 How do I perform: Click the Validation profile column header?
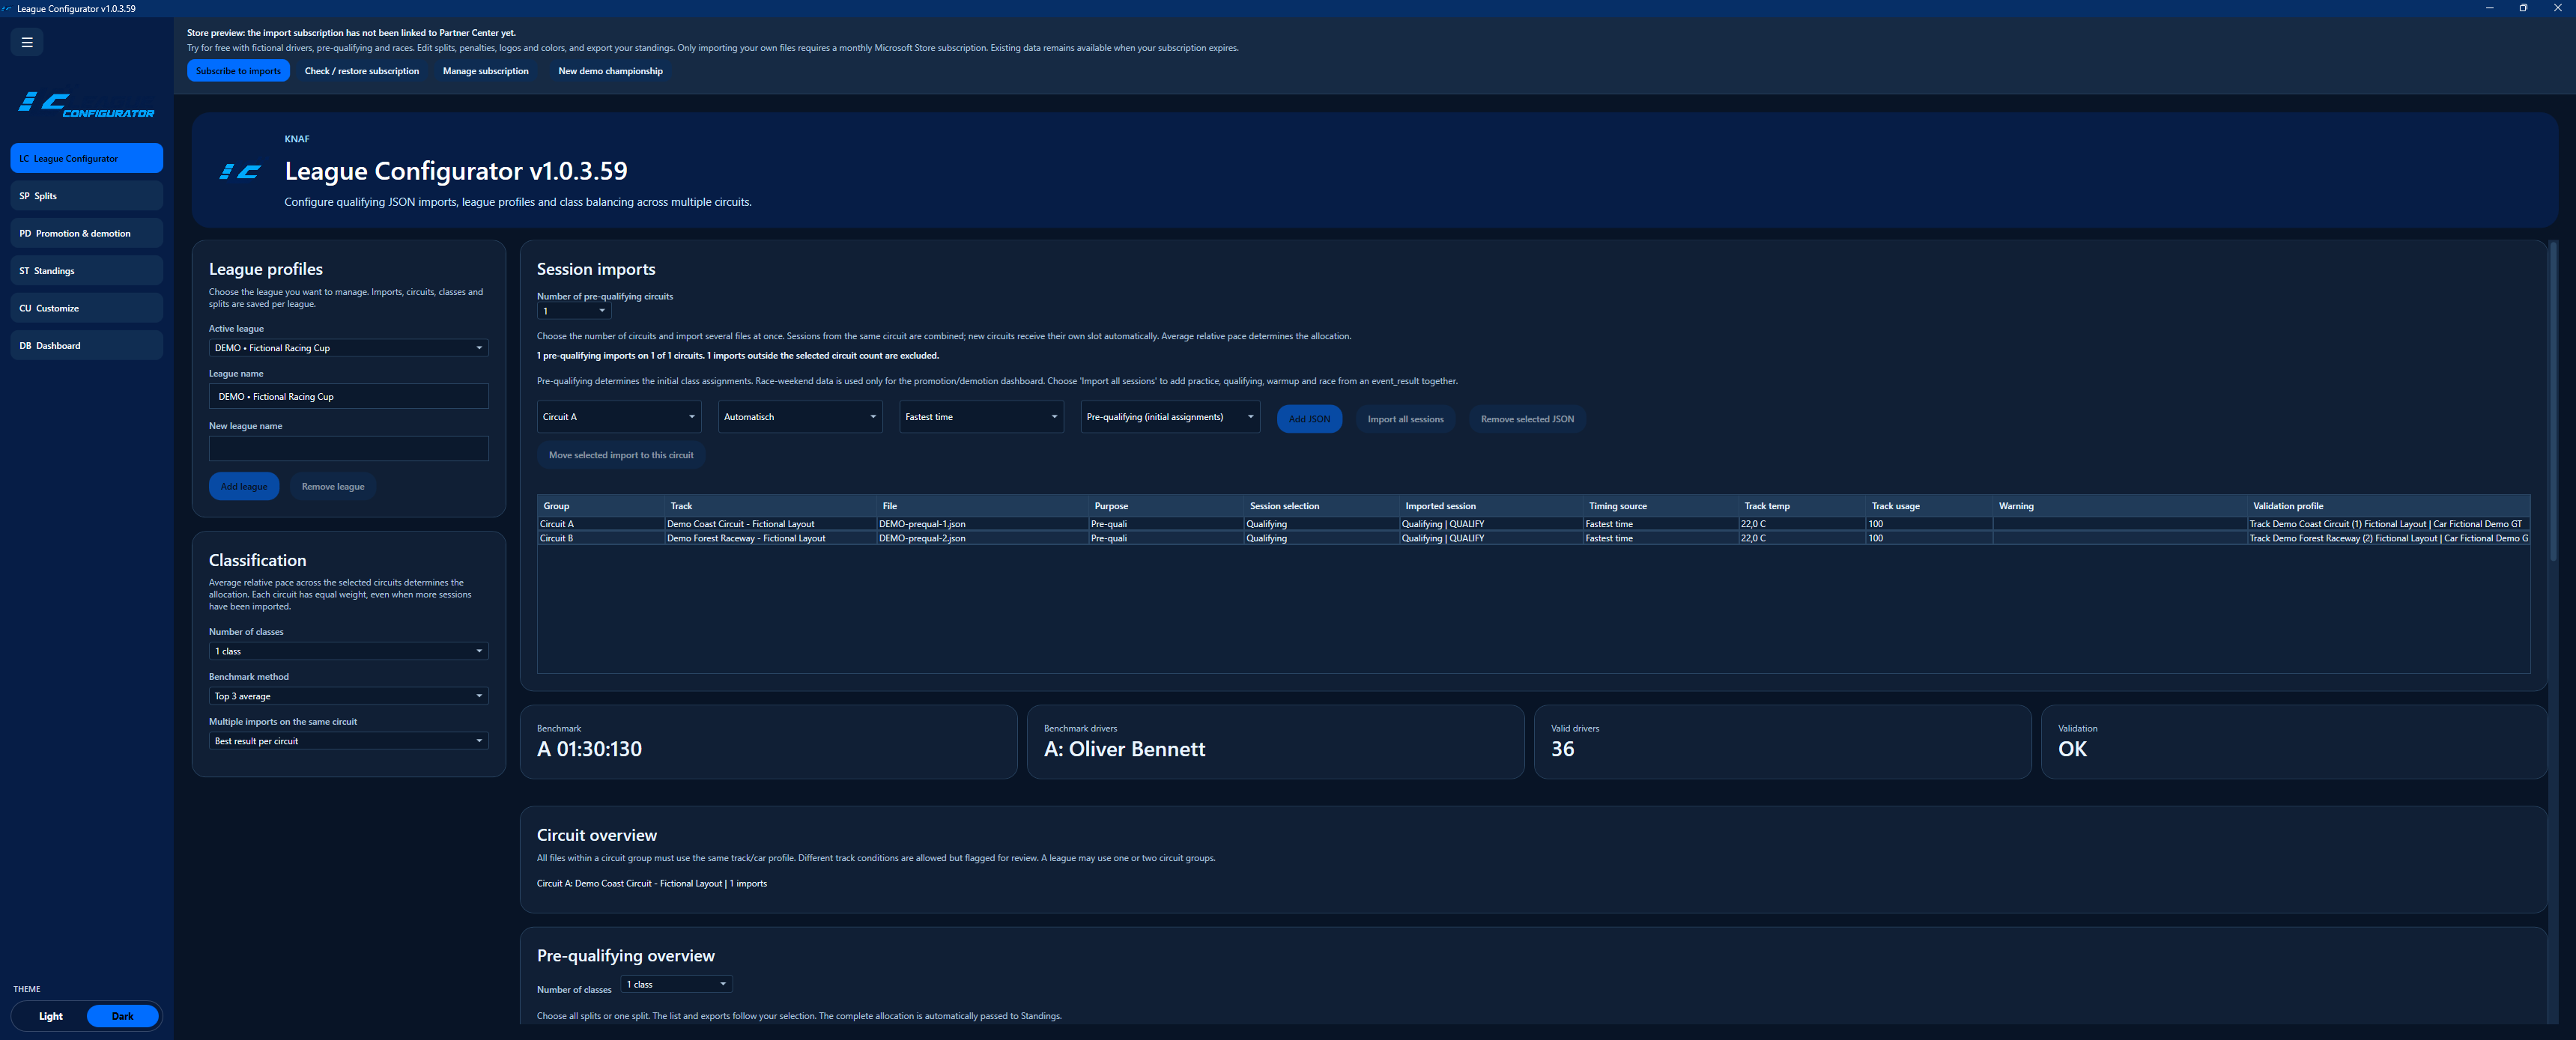2388,506
